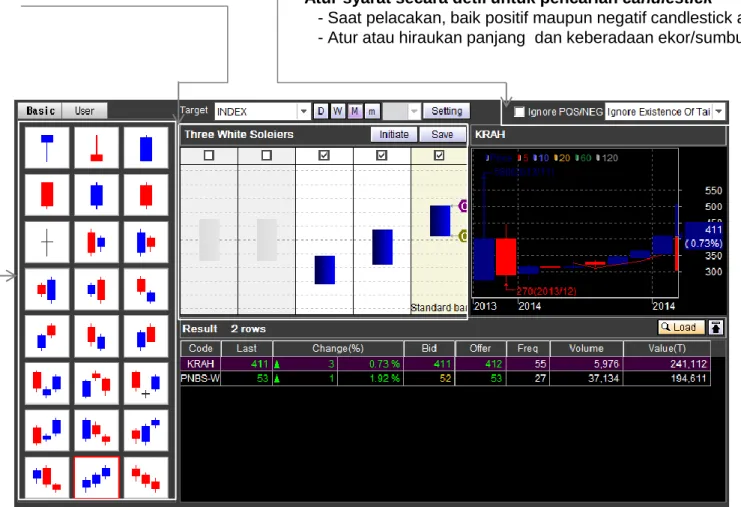Screen dimensions: 741x507
Task: Grab the purple handle on the Standard bar candle
Action: coord(464,206)
